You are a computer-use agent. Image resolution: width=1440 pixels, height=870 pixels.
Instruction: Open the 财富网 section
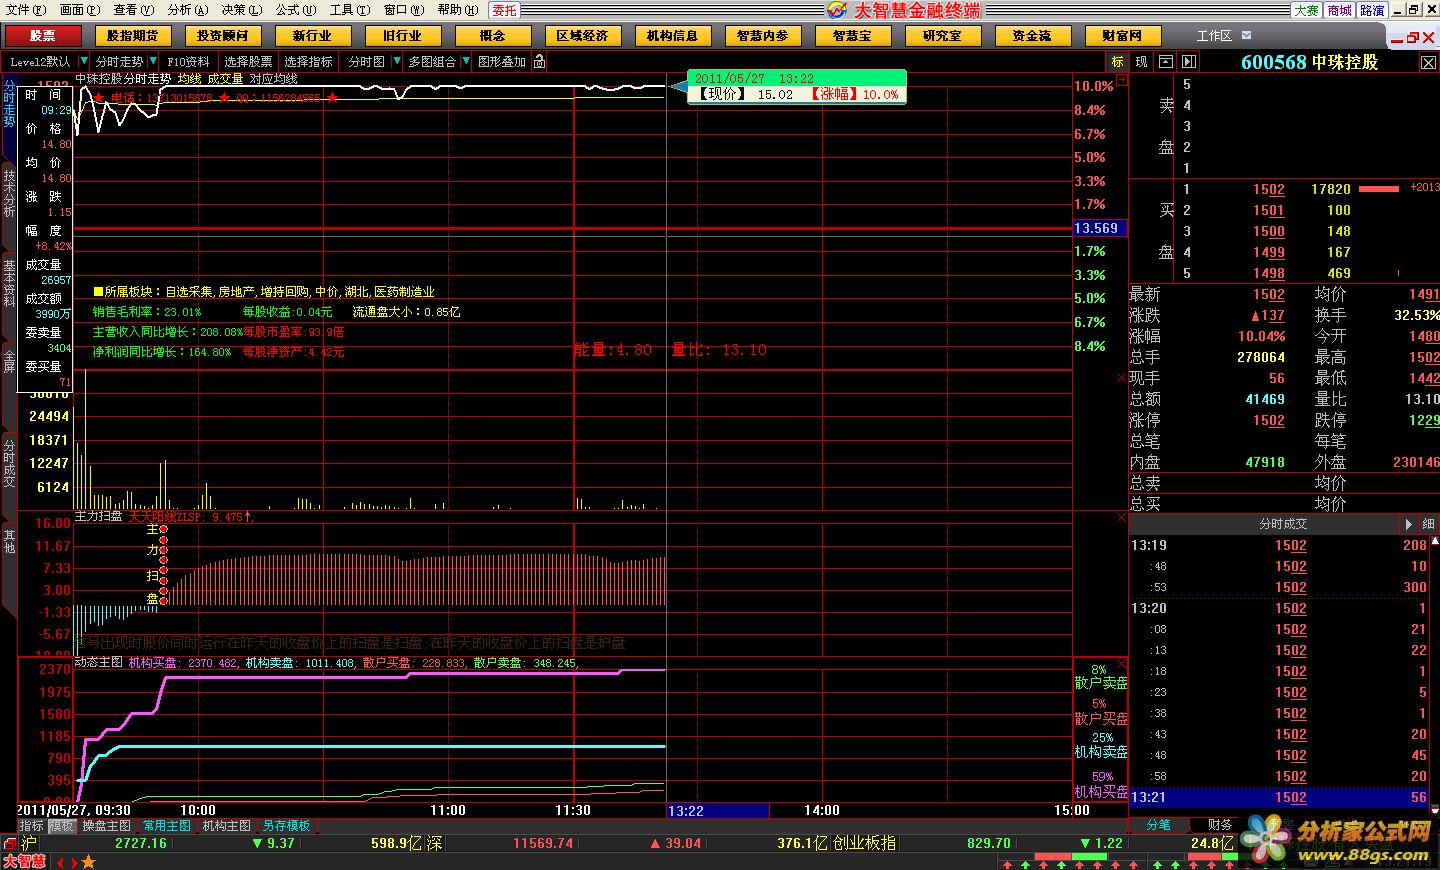click(1122, 36)
